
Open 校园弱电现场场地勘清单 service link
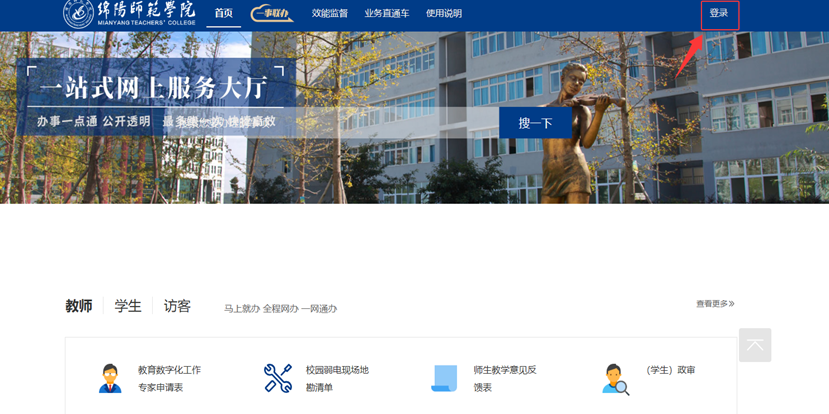(337, 378)
